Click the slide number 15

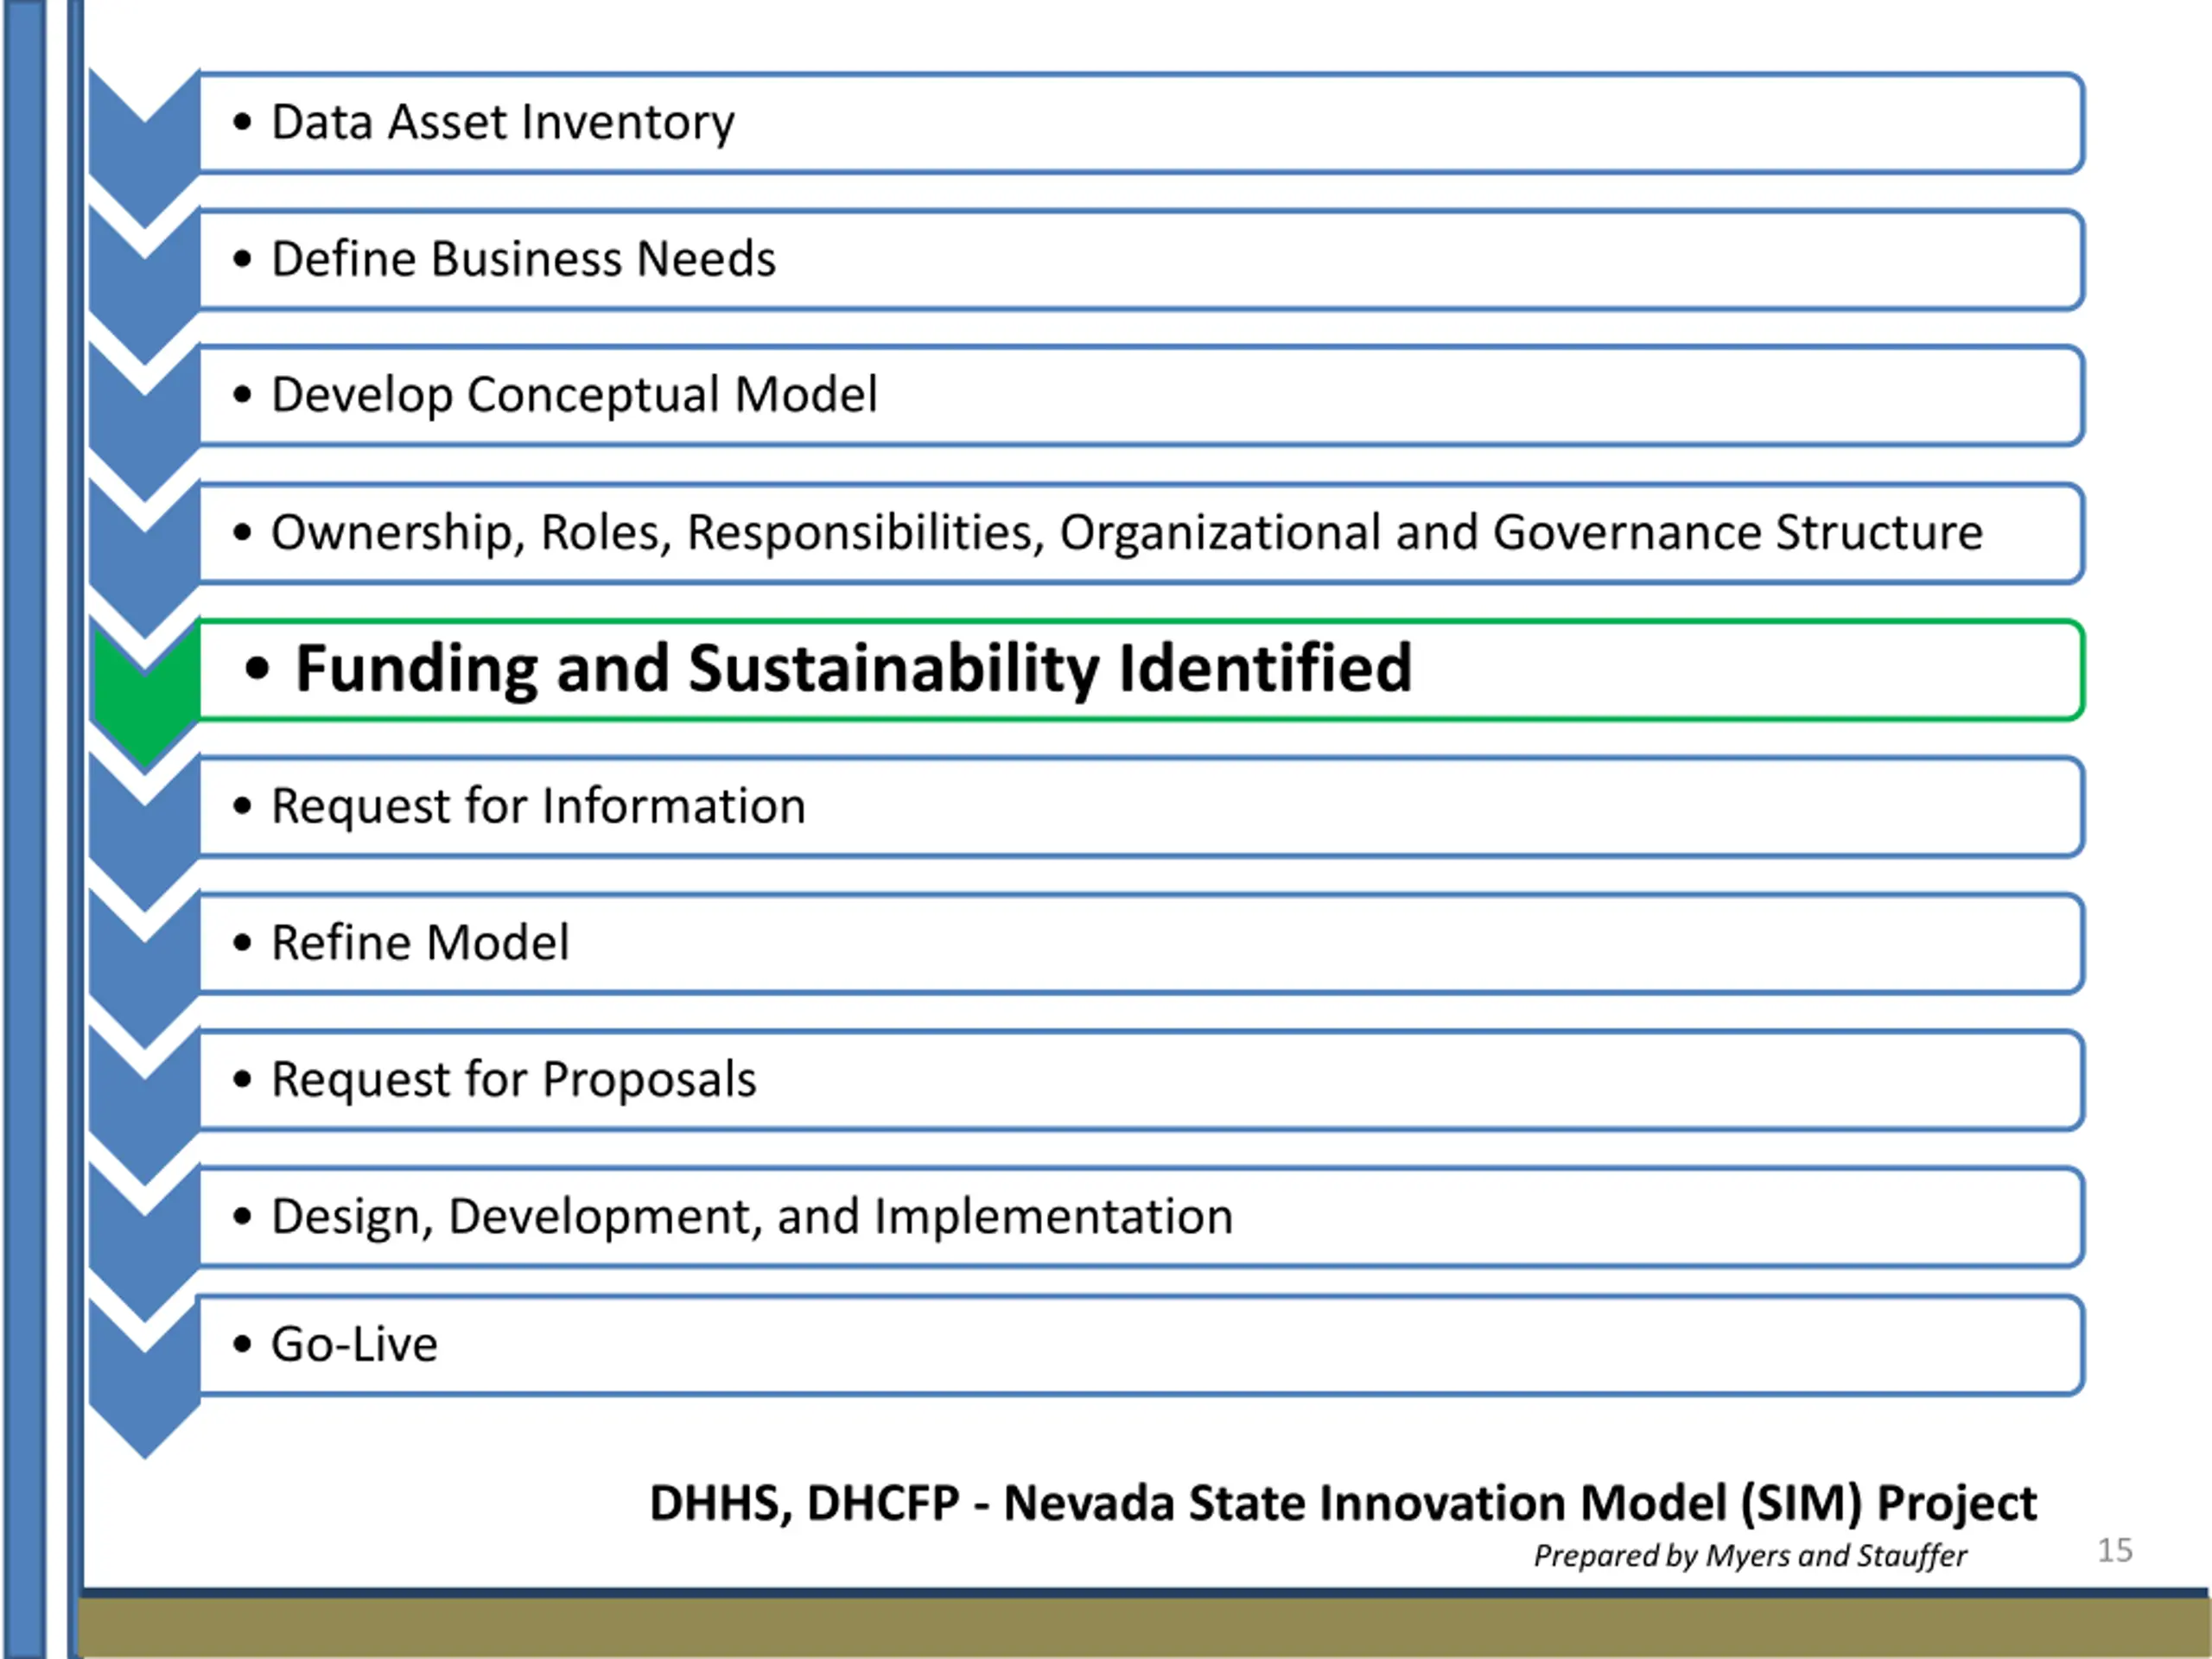point(2114,1550)
